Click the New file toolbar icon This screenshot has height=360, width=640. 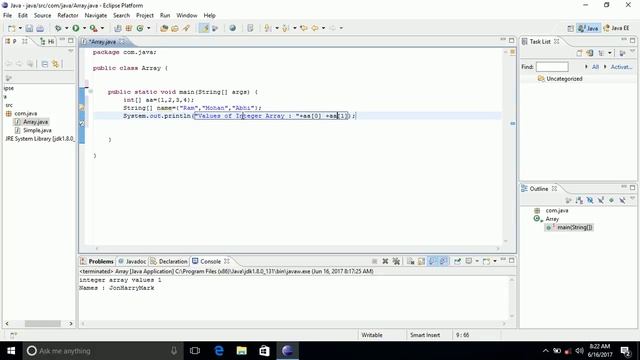coord(11,28)
